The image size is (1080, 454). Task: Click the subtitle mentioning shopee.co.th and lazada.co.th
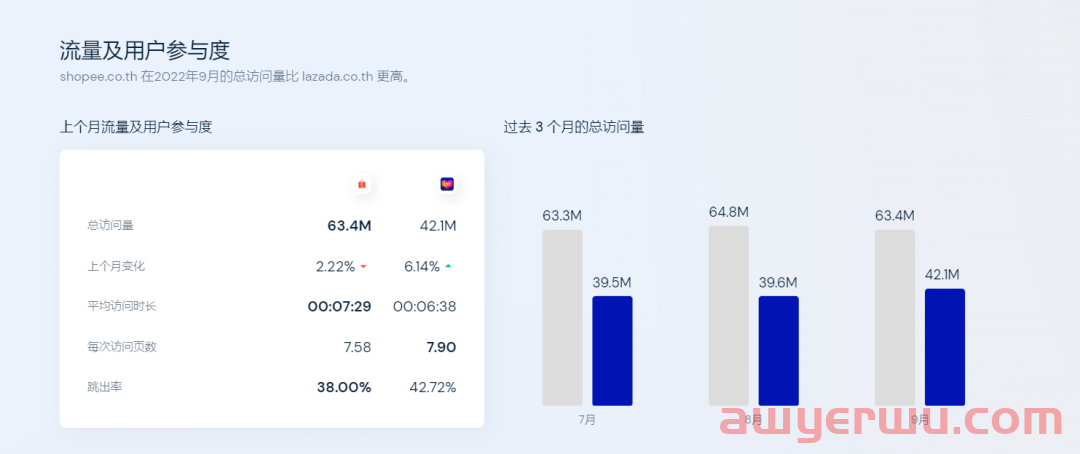236,76
